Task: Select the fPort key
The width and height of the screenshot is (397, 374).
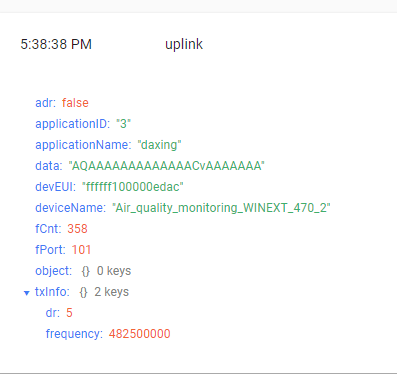Action: point(51,250)
